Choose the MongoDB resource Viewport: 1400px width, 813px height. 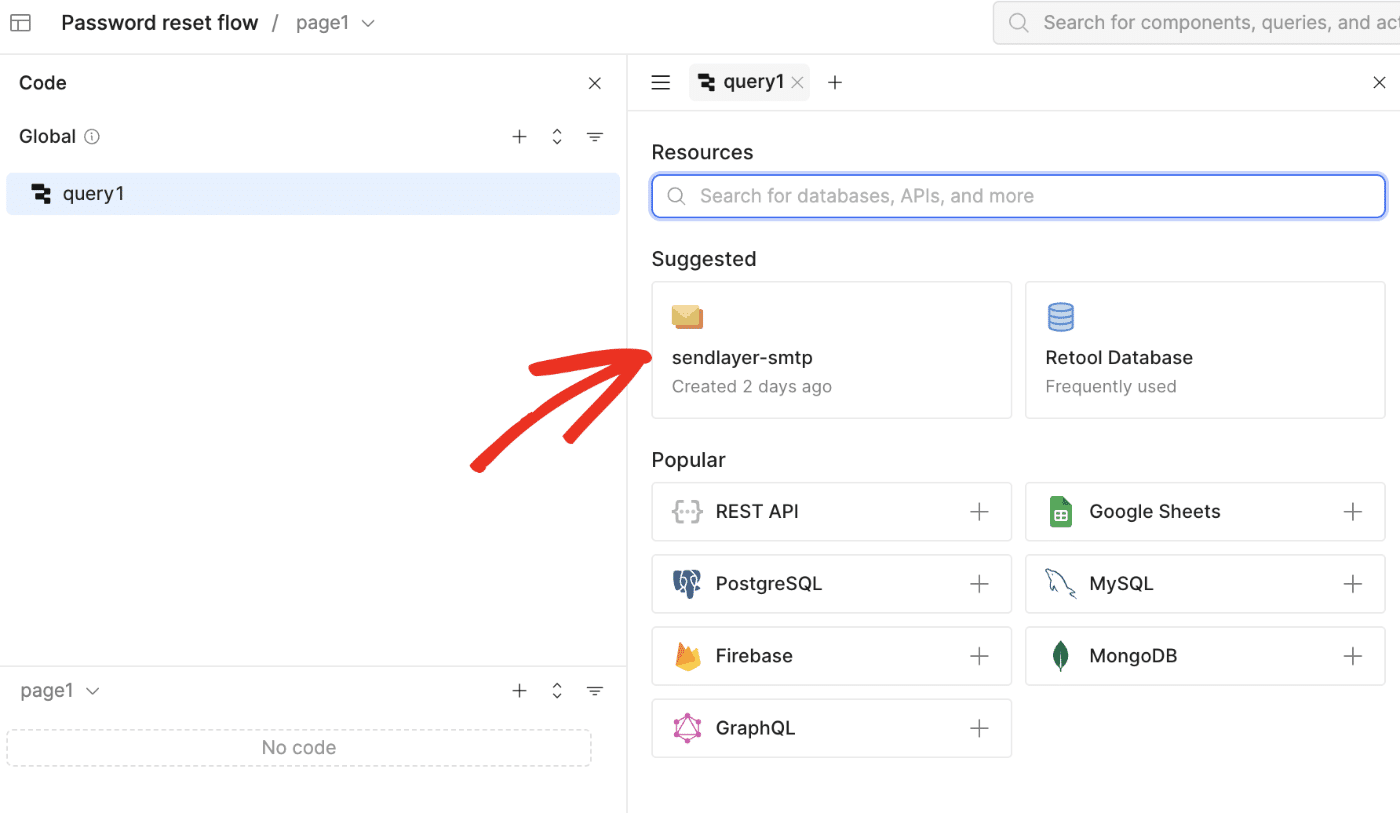pos(1205,656)
